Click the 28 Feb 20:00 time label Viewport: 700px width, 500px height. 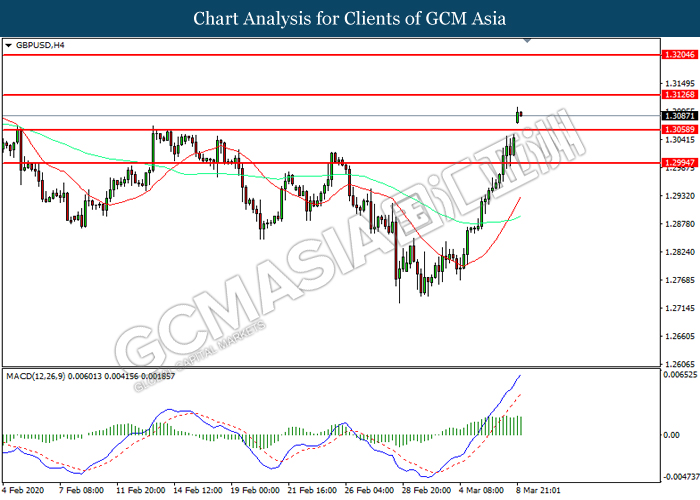click(426, 490)
